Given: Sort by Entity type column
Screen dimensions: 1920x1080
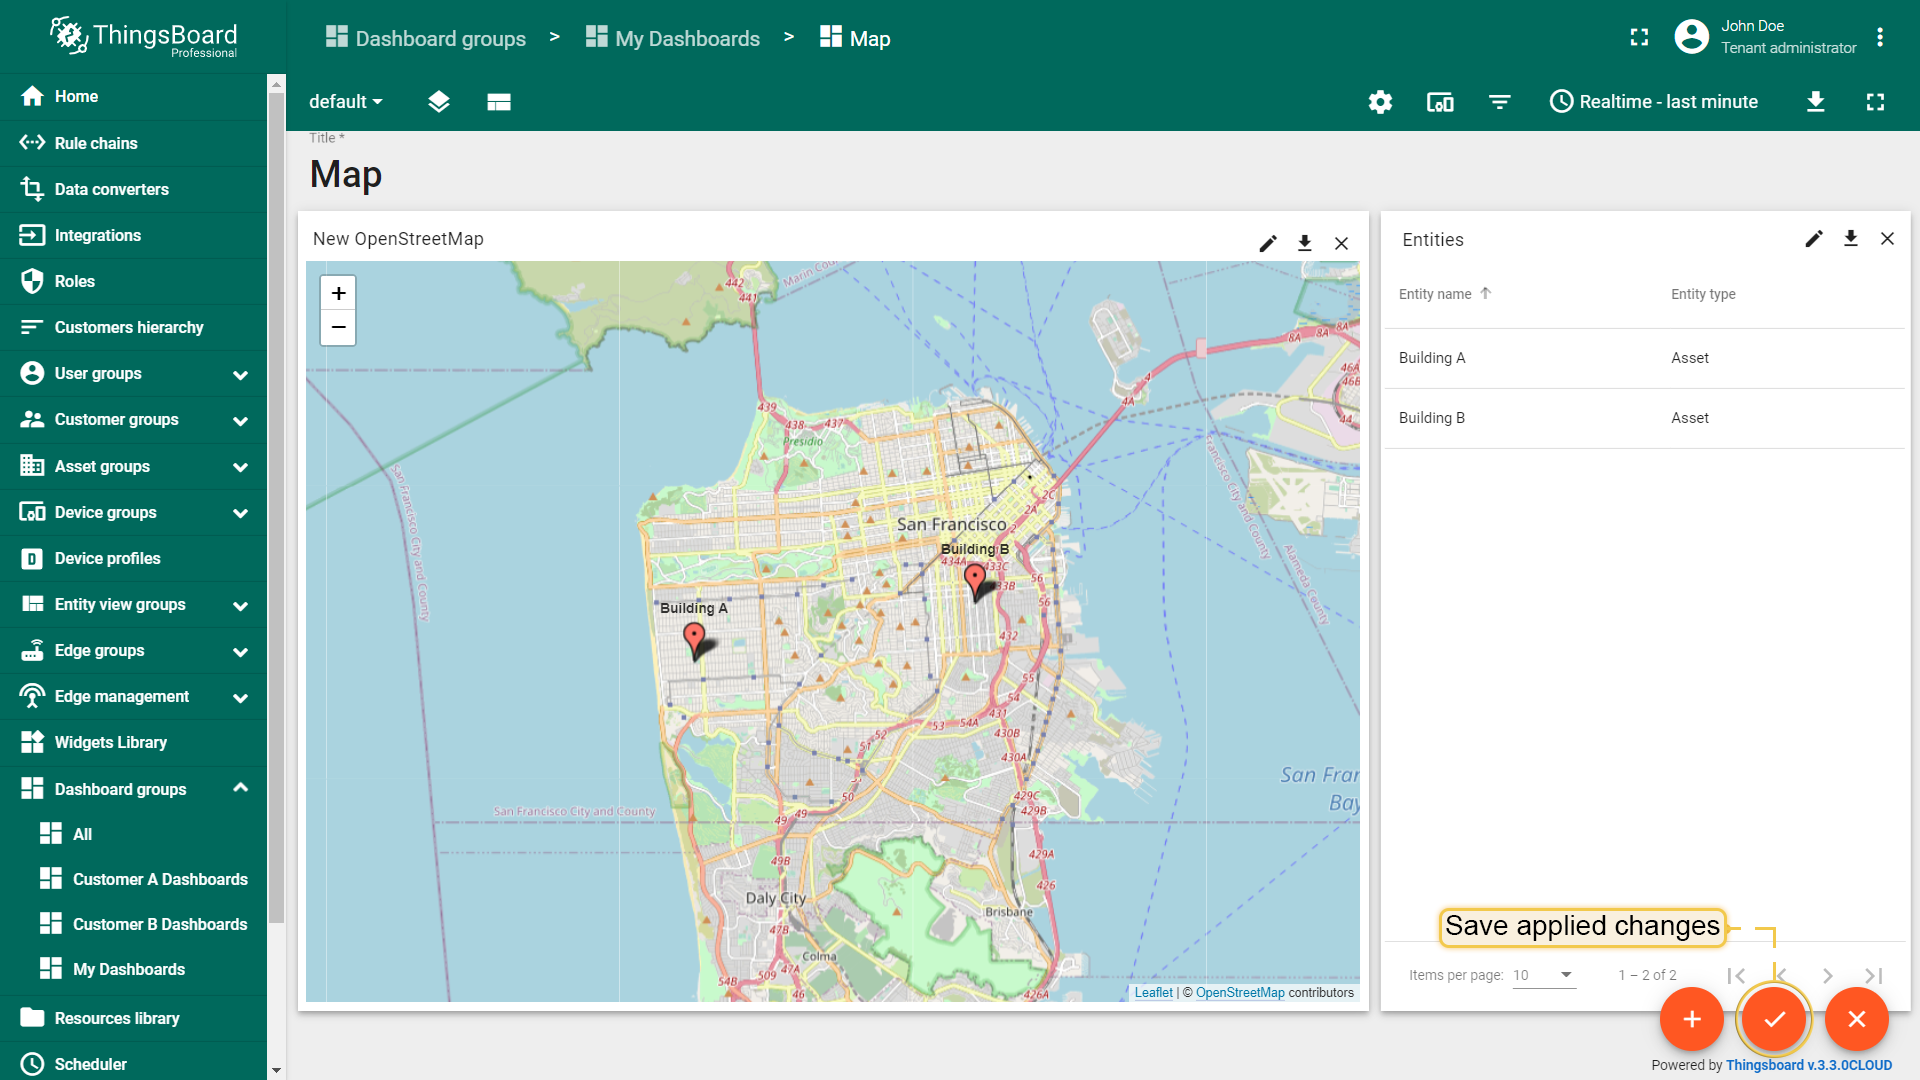Looking at the screenshot, I should click(x=1703, y=293).
